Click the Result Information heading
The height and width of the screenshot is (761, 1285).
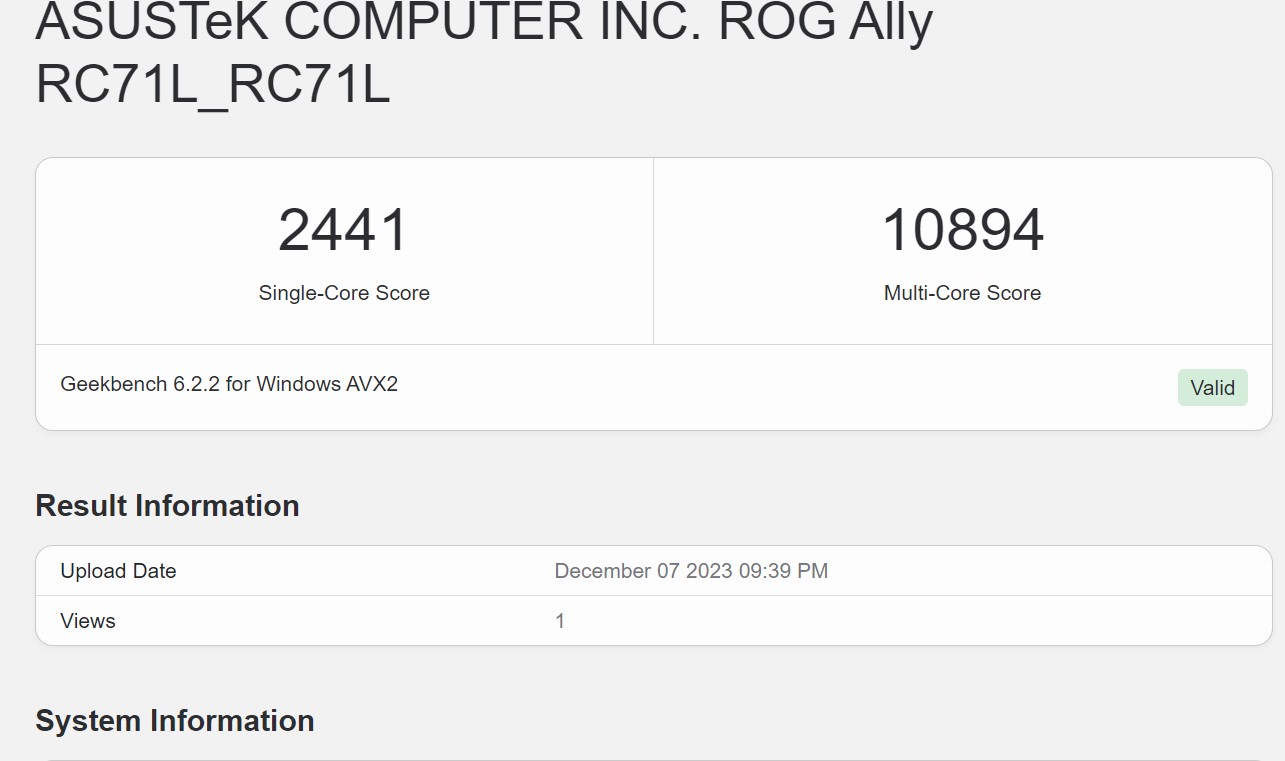click(x=167, y=506)
